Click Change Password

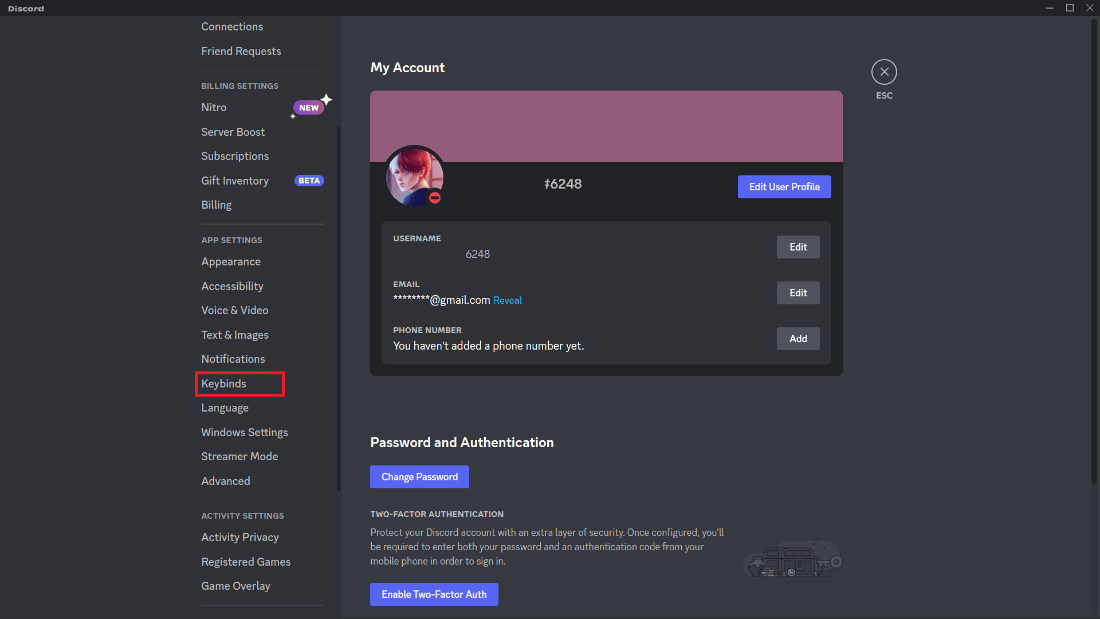[x=419, y=476]
